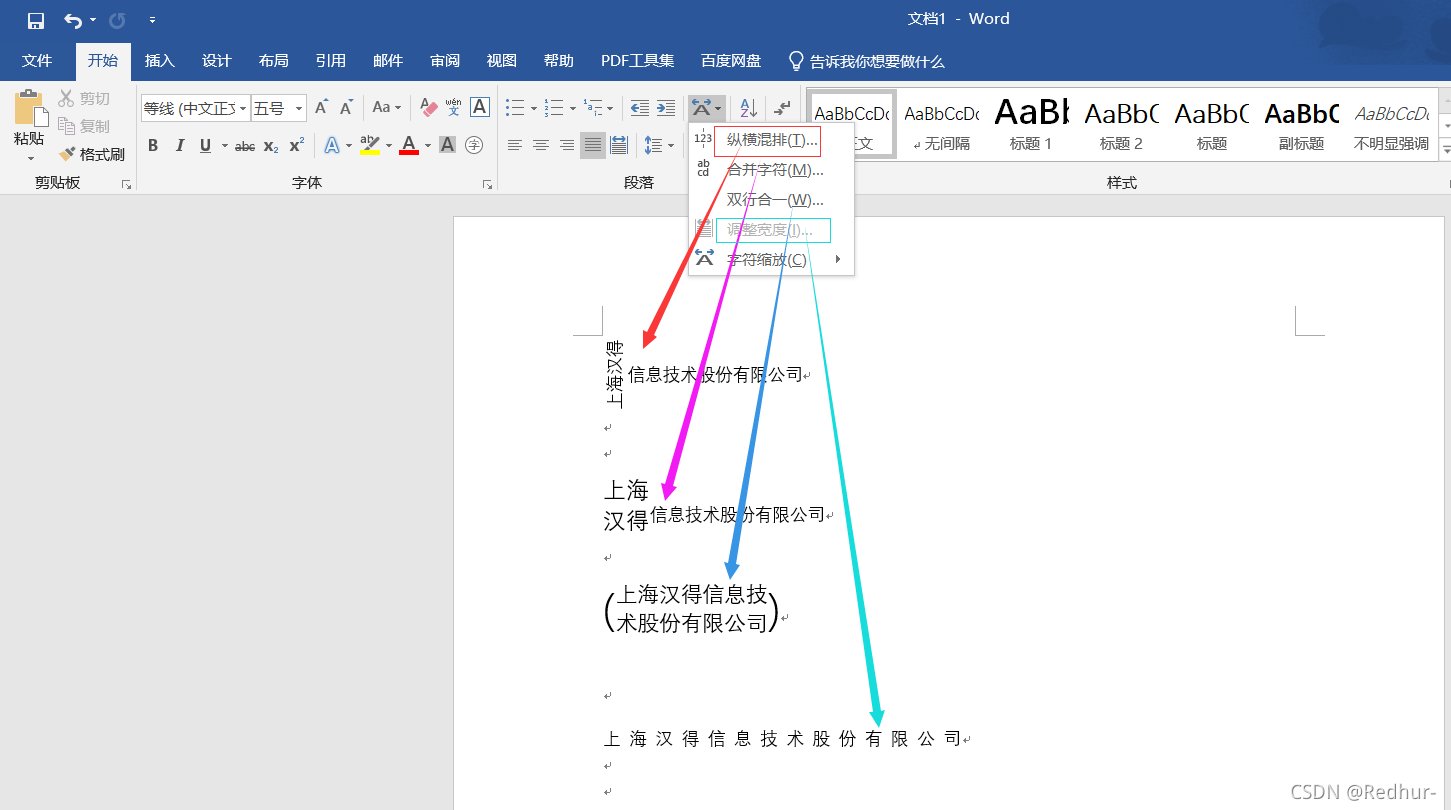Open the 字符缩放(C) submenu

[772, 260]
